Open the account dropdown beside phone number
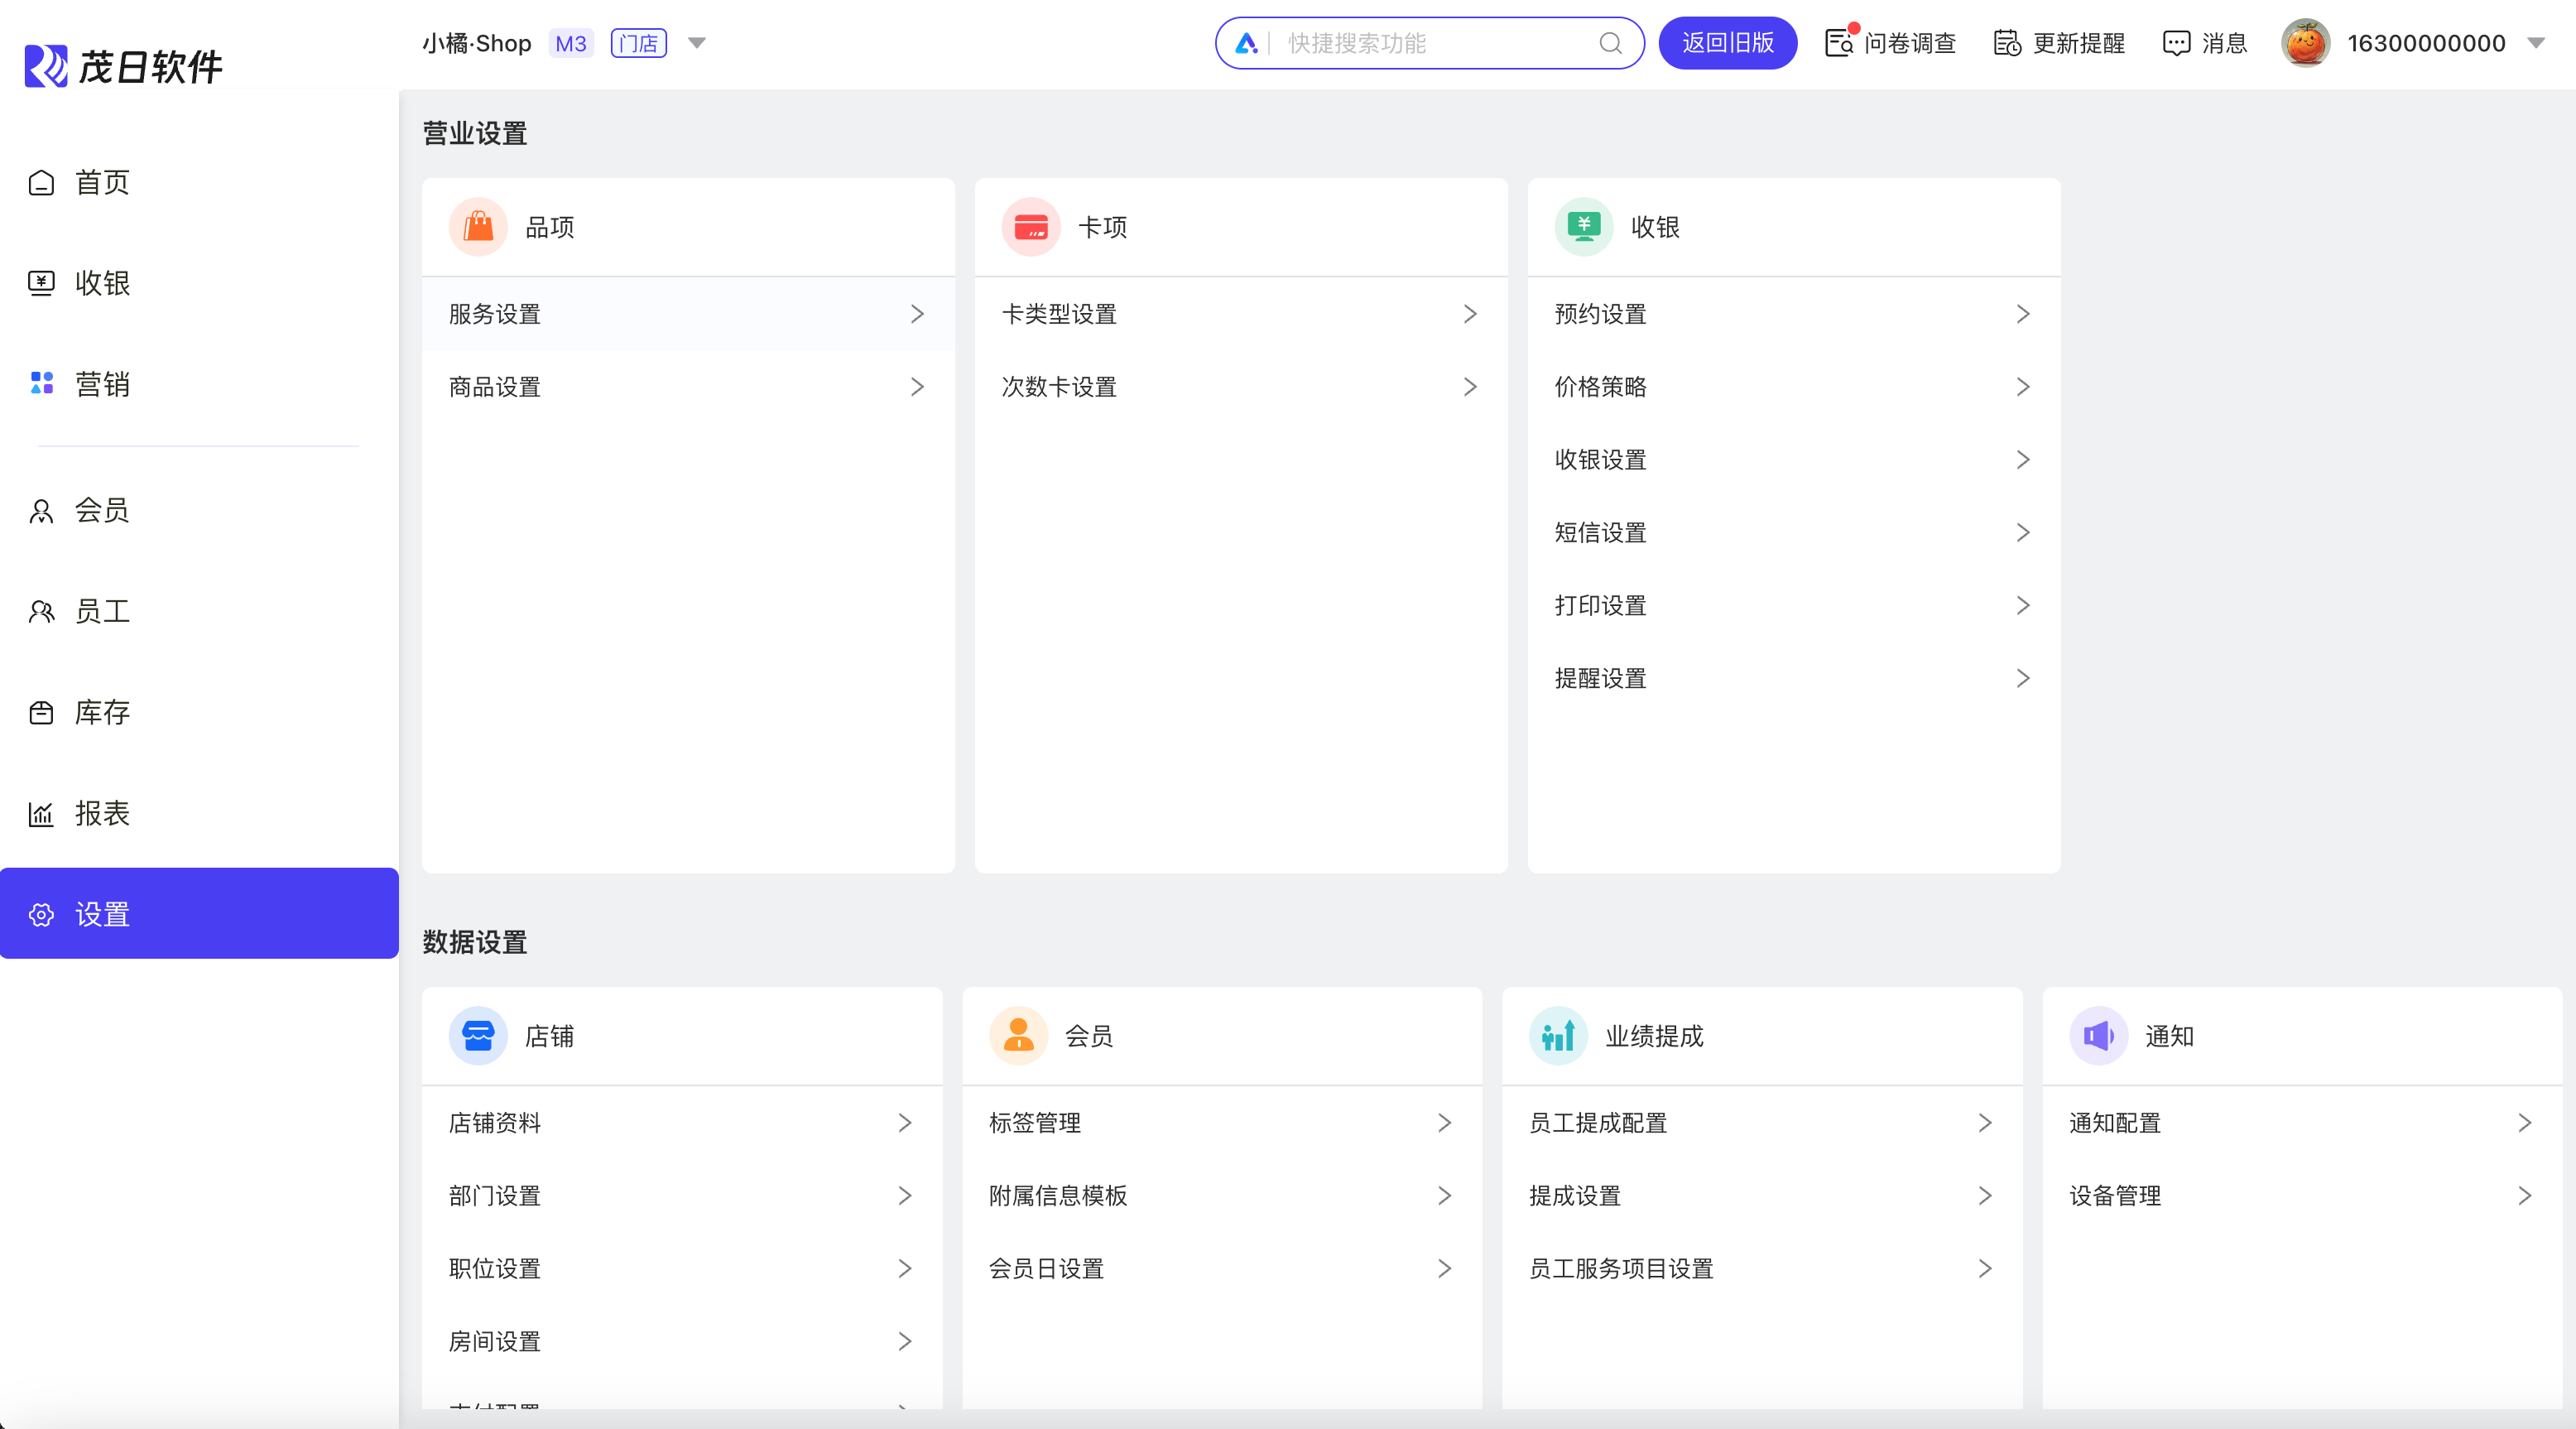 tap(2536, 43)
